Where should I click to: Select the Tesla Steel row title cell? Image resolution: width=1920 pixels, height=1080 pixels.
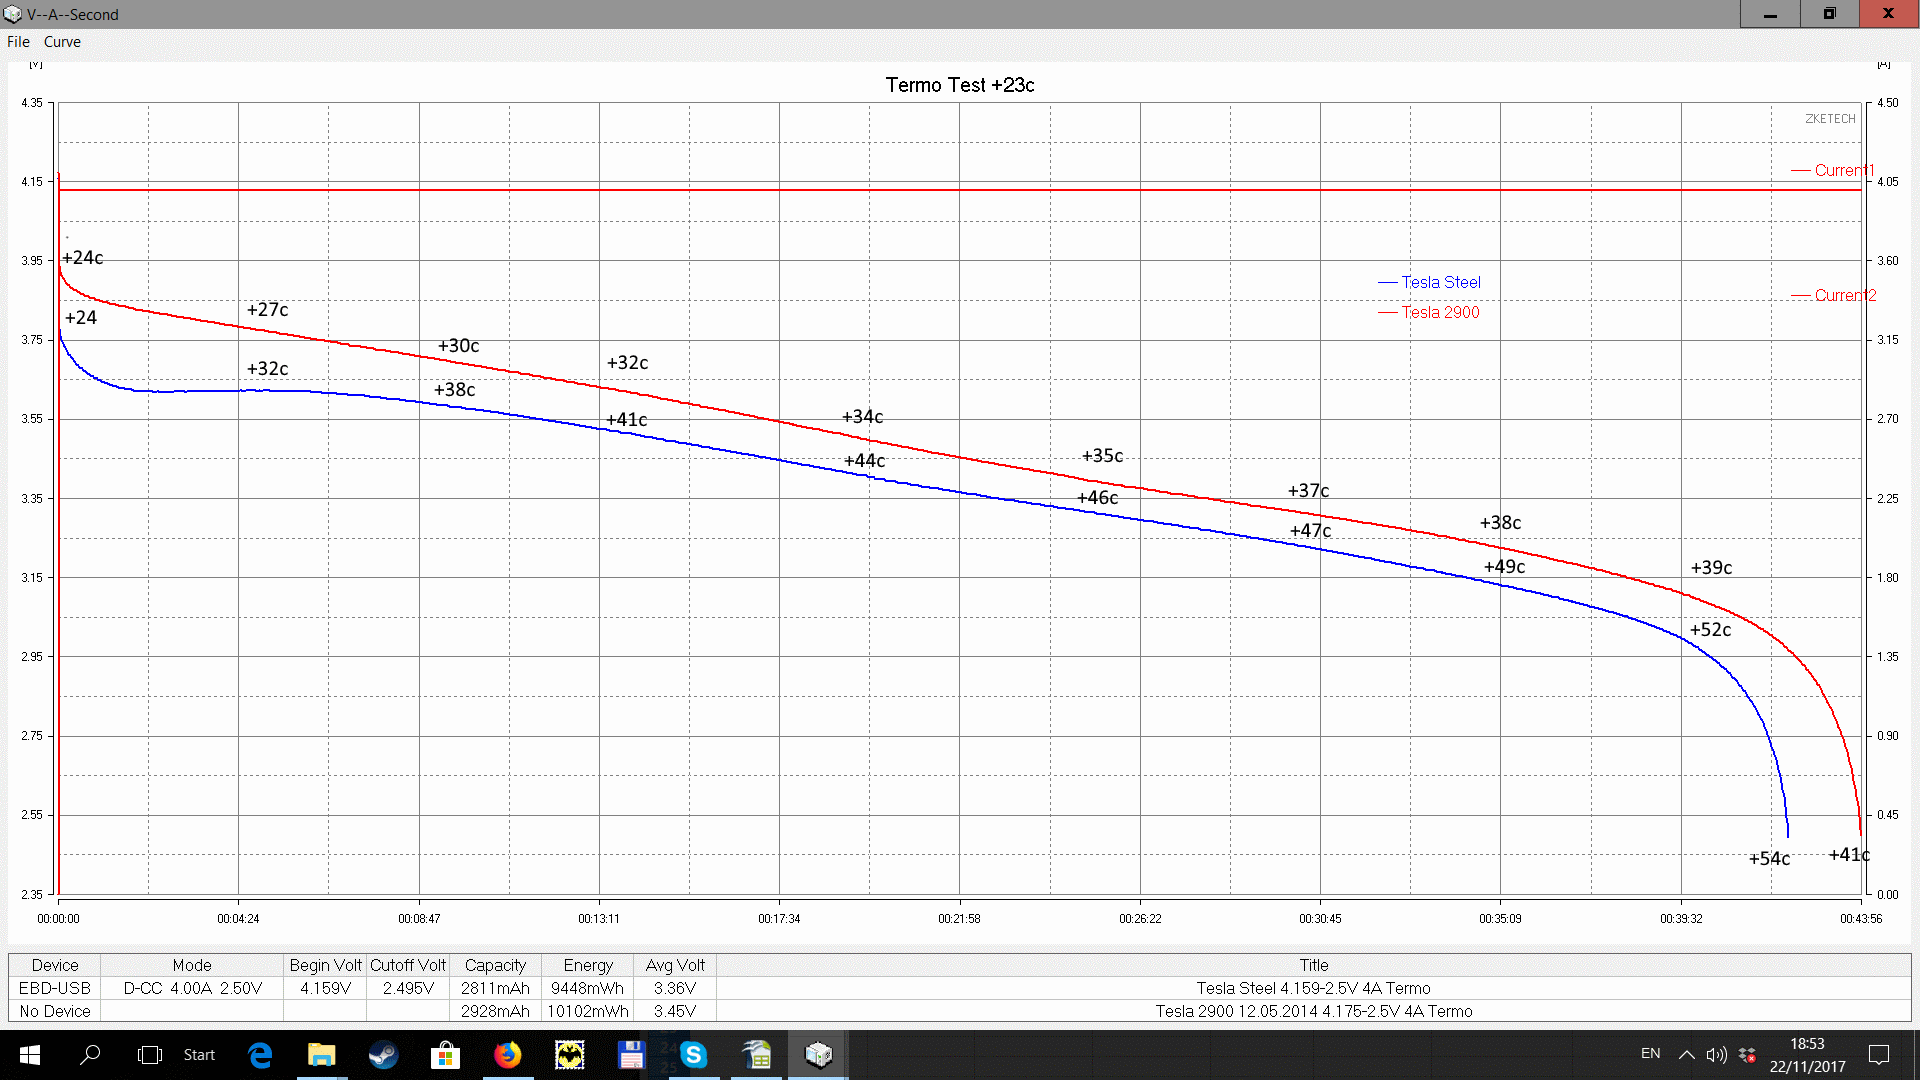point(1313,988)
